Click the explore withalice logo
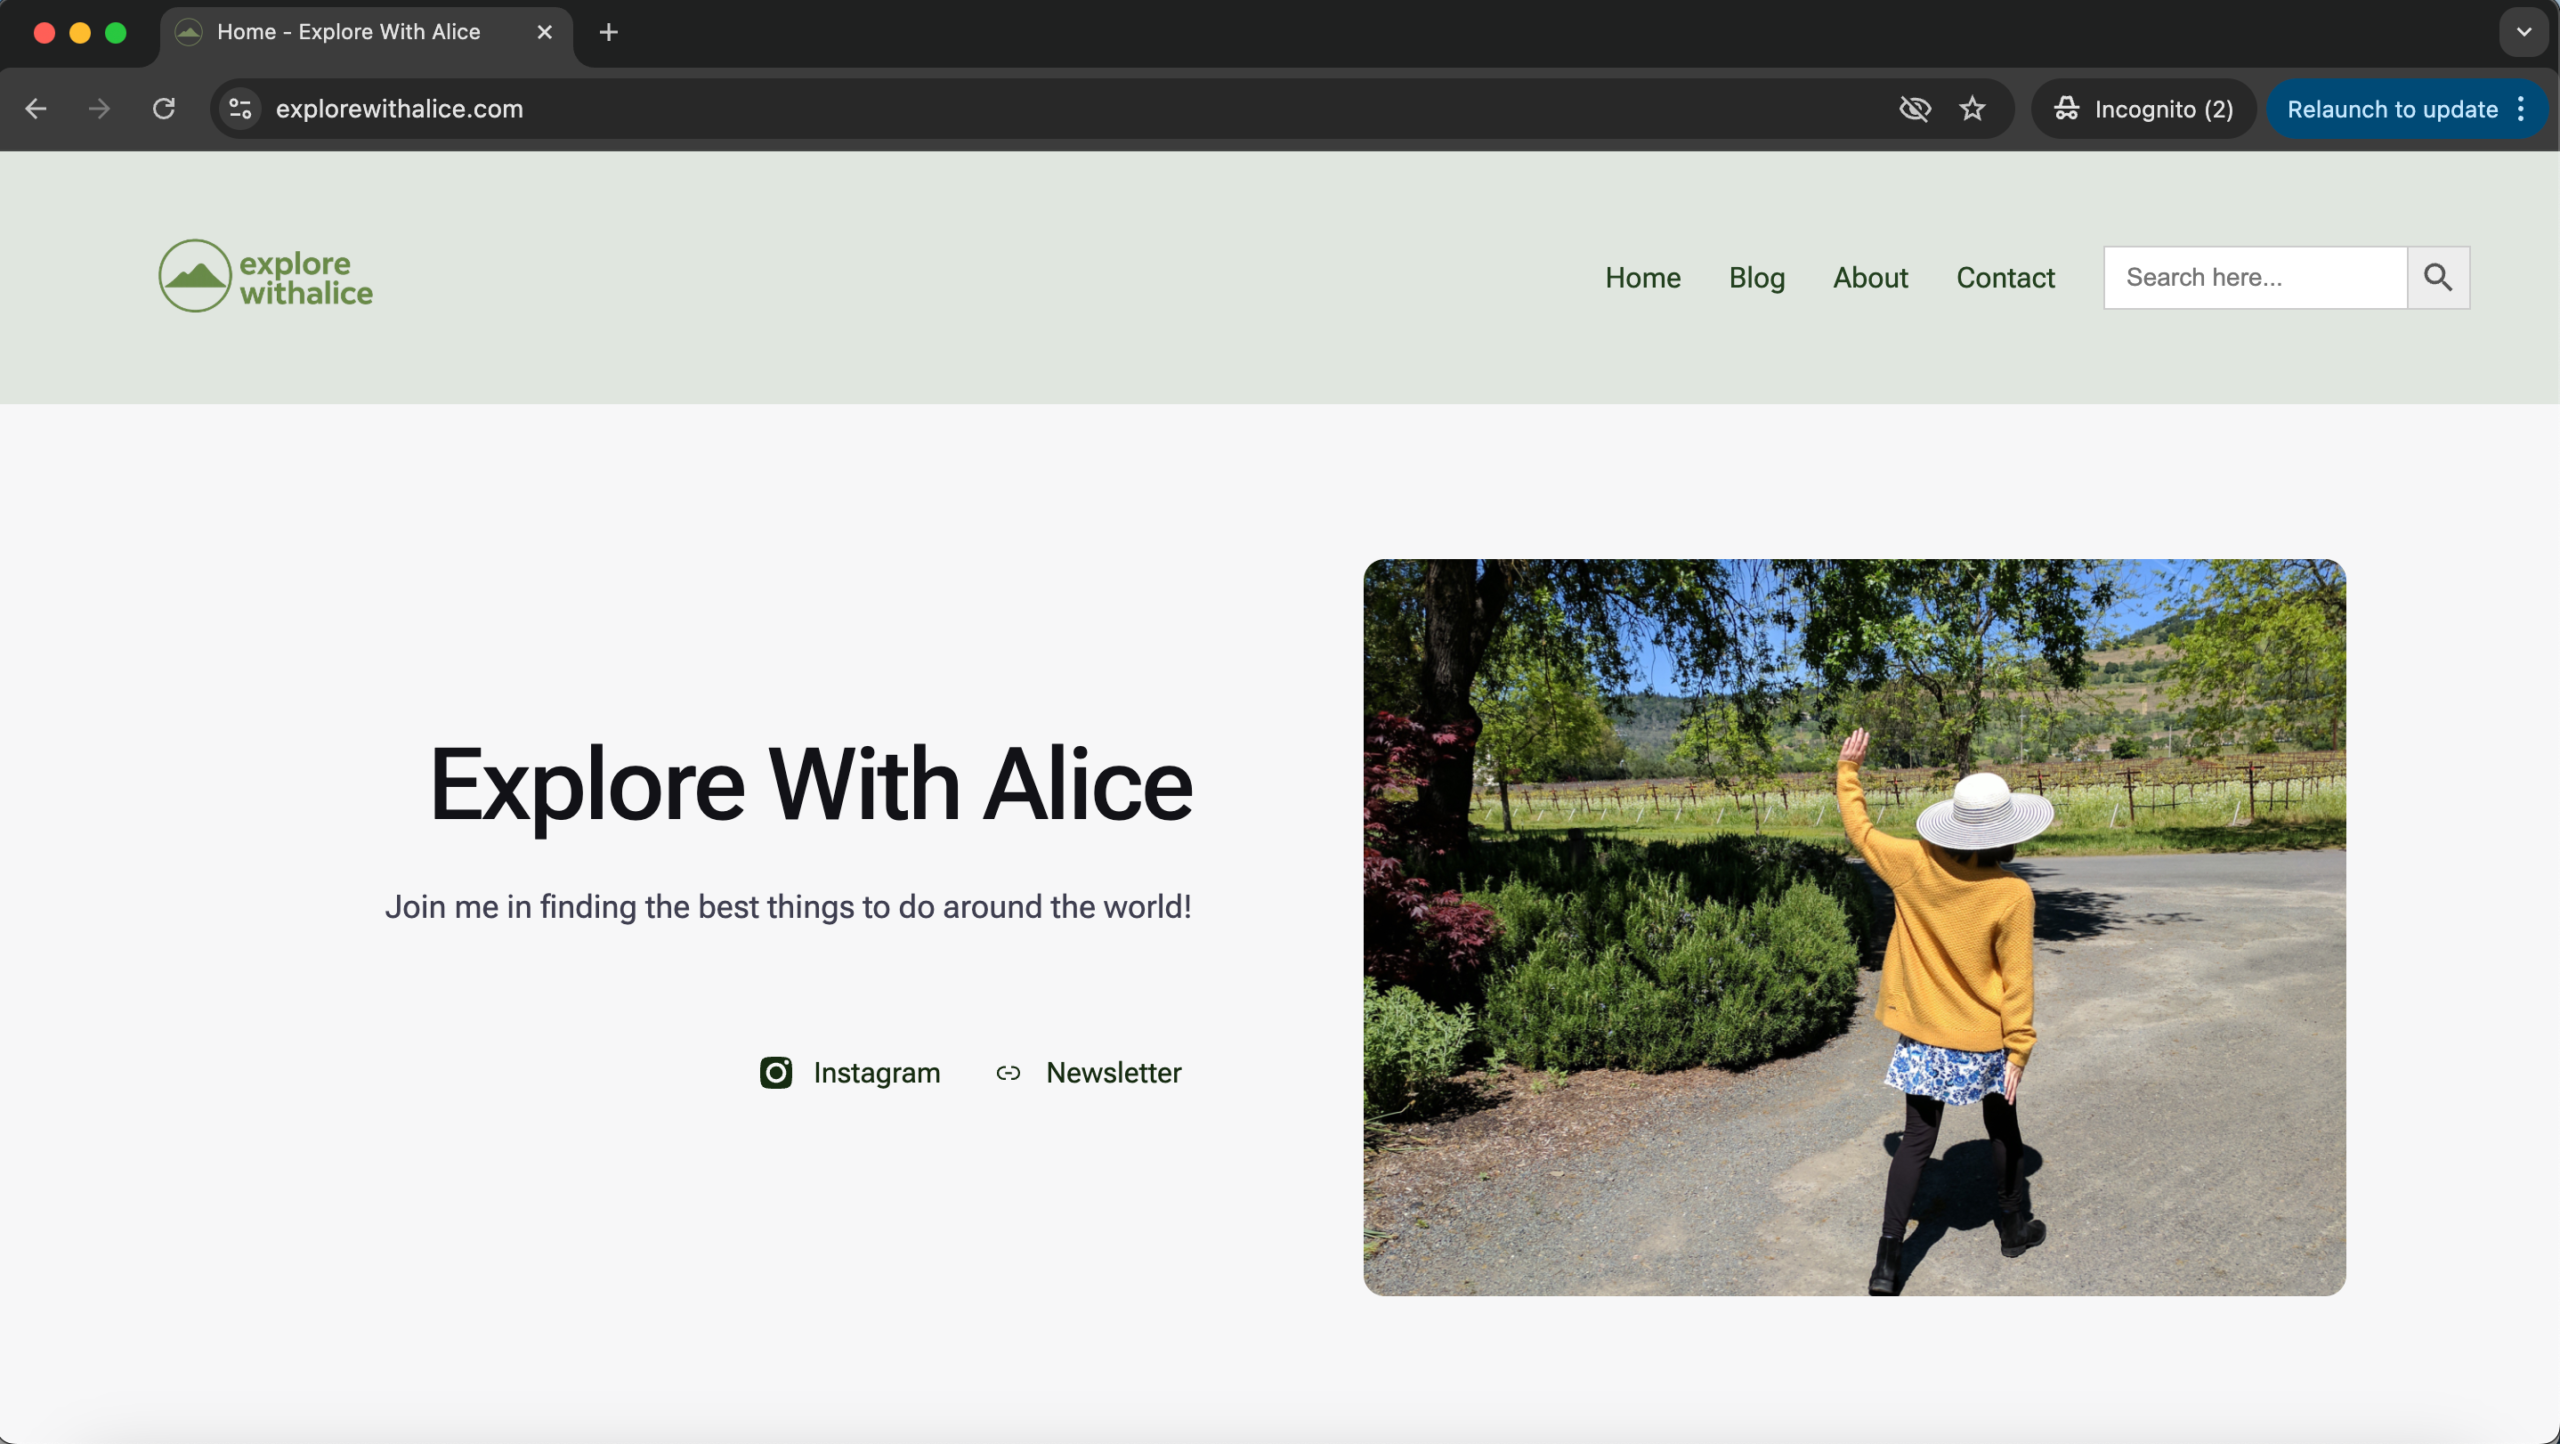 (266, 276)
